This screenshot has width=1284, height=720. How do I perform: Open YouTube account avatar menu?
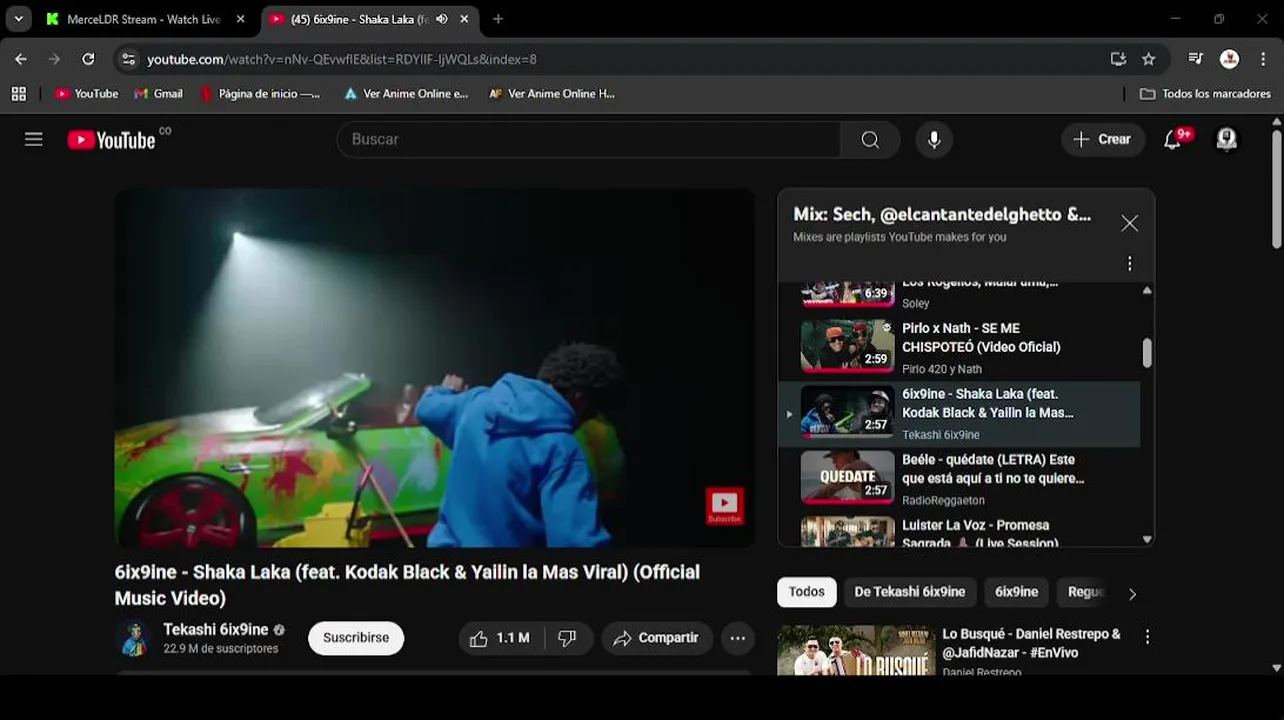tap(1226, 140)
